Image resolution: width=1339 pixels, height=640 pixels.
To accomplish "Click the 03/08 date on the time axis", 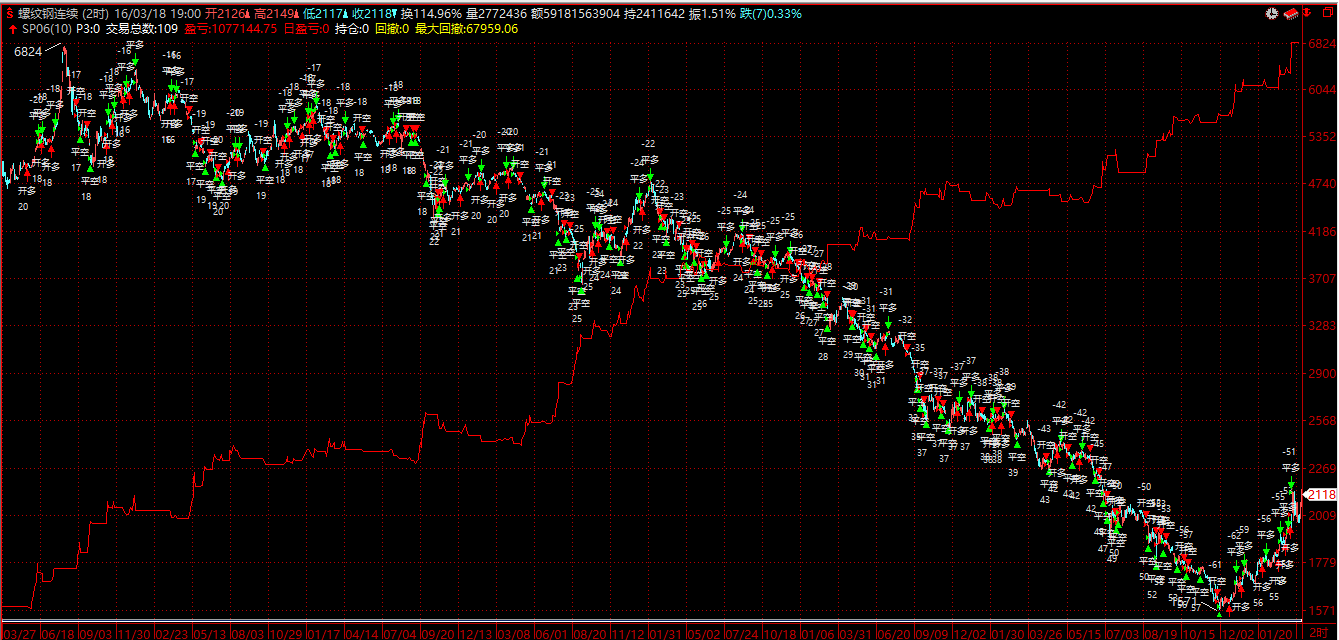I will [x=514, y=633].
